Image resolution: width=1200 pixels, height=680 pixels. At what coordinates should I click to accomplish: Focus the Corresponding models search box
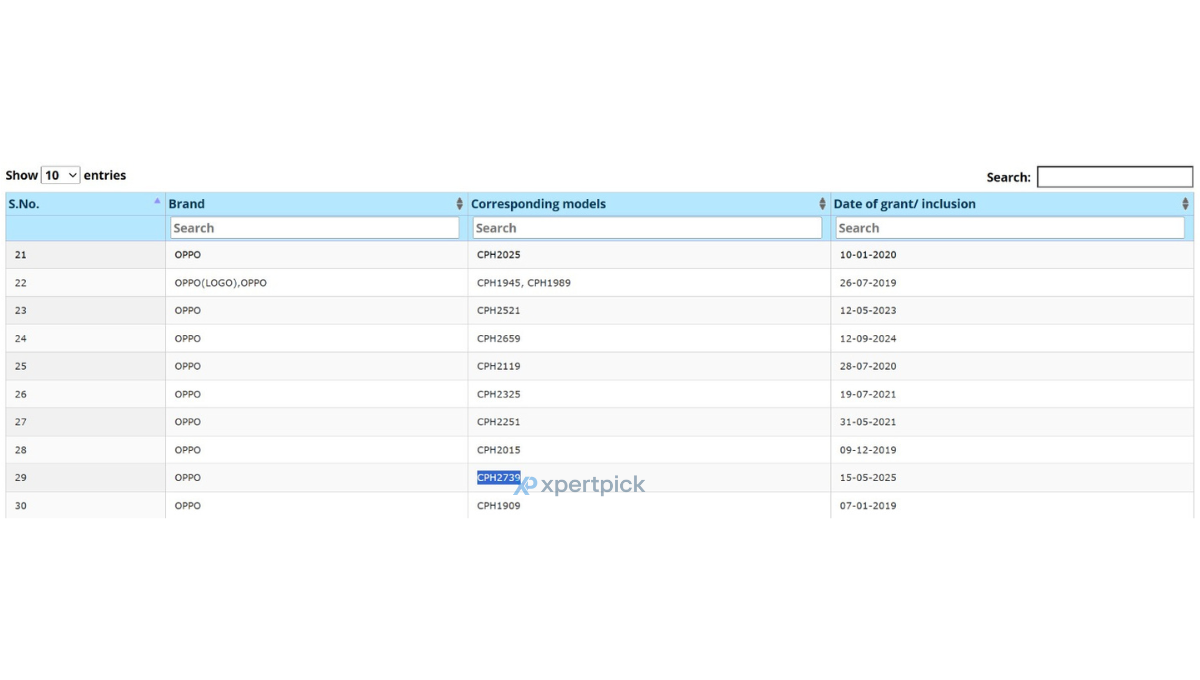click(x=647, y=228)
